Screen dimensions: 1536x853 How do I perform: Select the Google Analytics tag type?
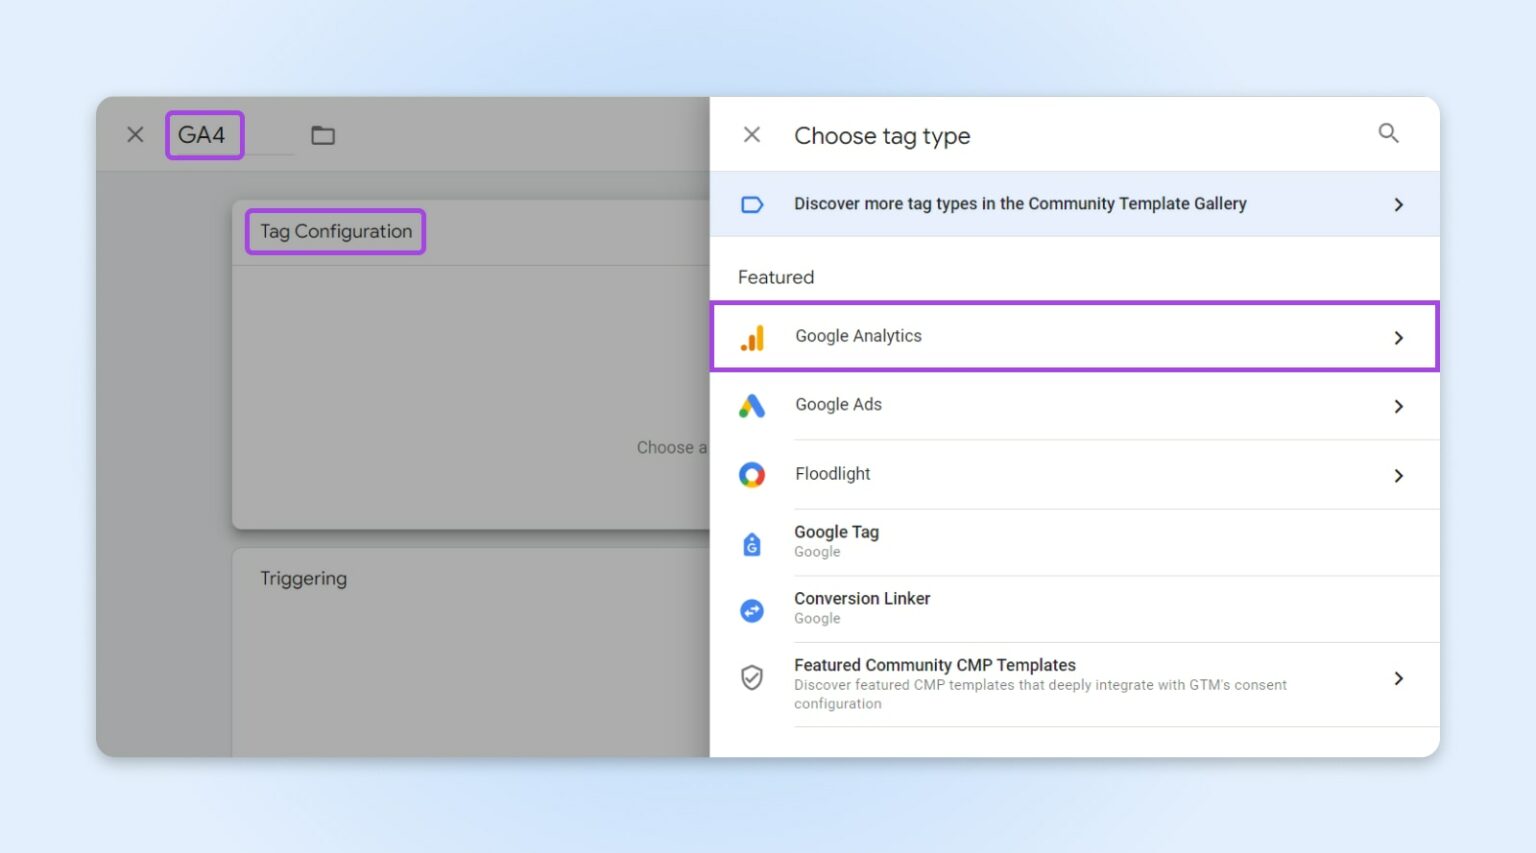click(858, 336)
